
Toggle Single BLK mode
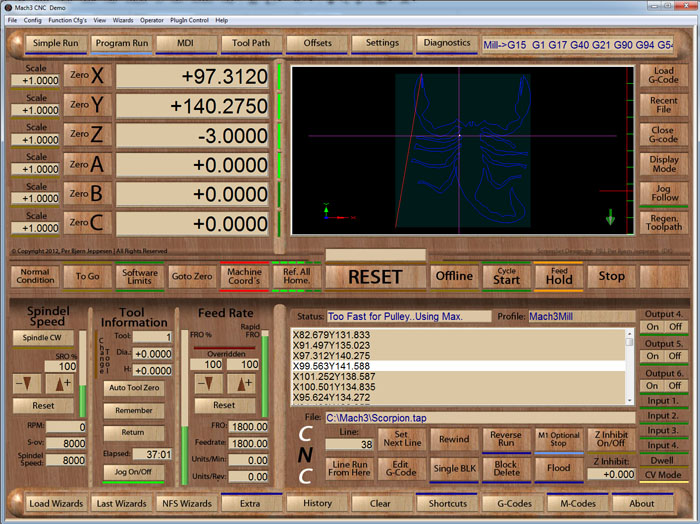pyautogui.click(x=454, y=468)
